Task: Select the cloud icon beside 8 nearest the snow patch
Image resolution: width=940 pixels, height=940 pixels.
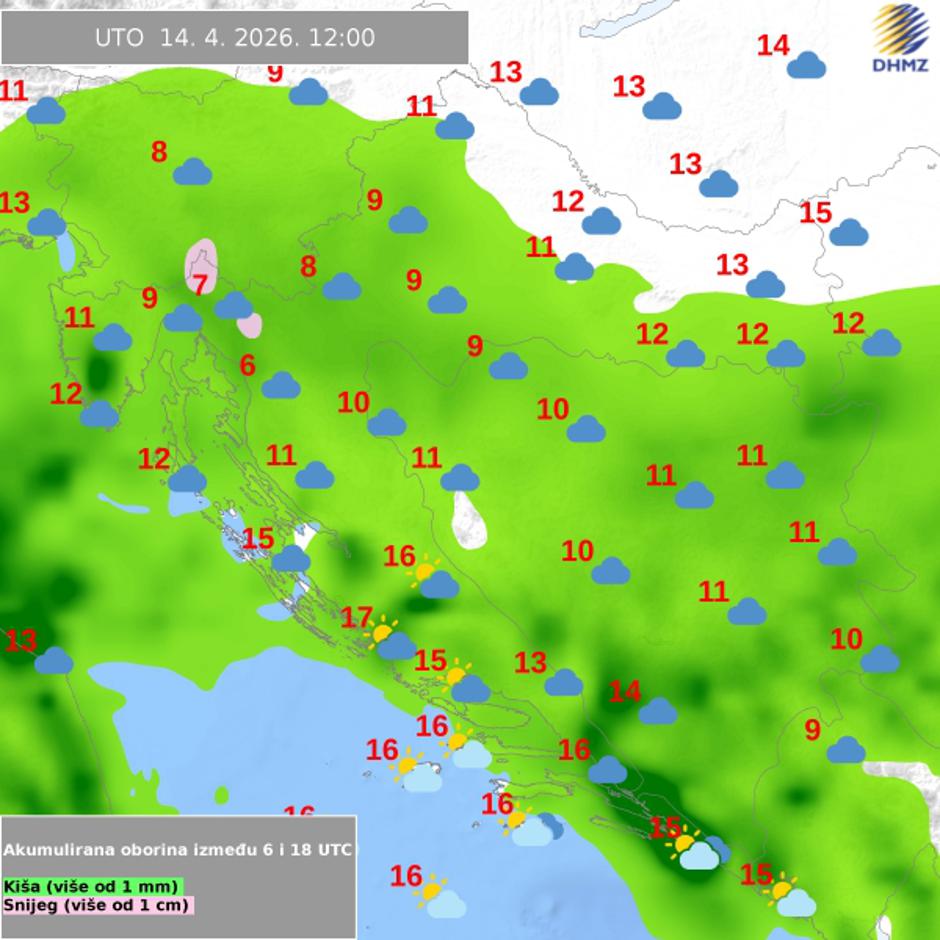Action: (341, 287)
